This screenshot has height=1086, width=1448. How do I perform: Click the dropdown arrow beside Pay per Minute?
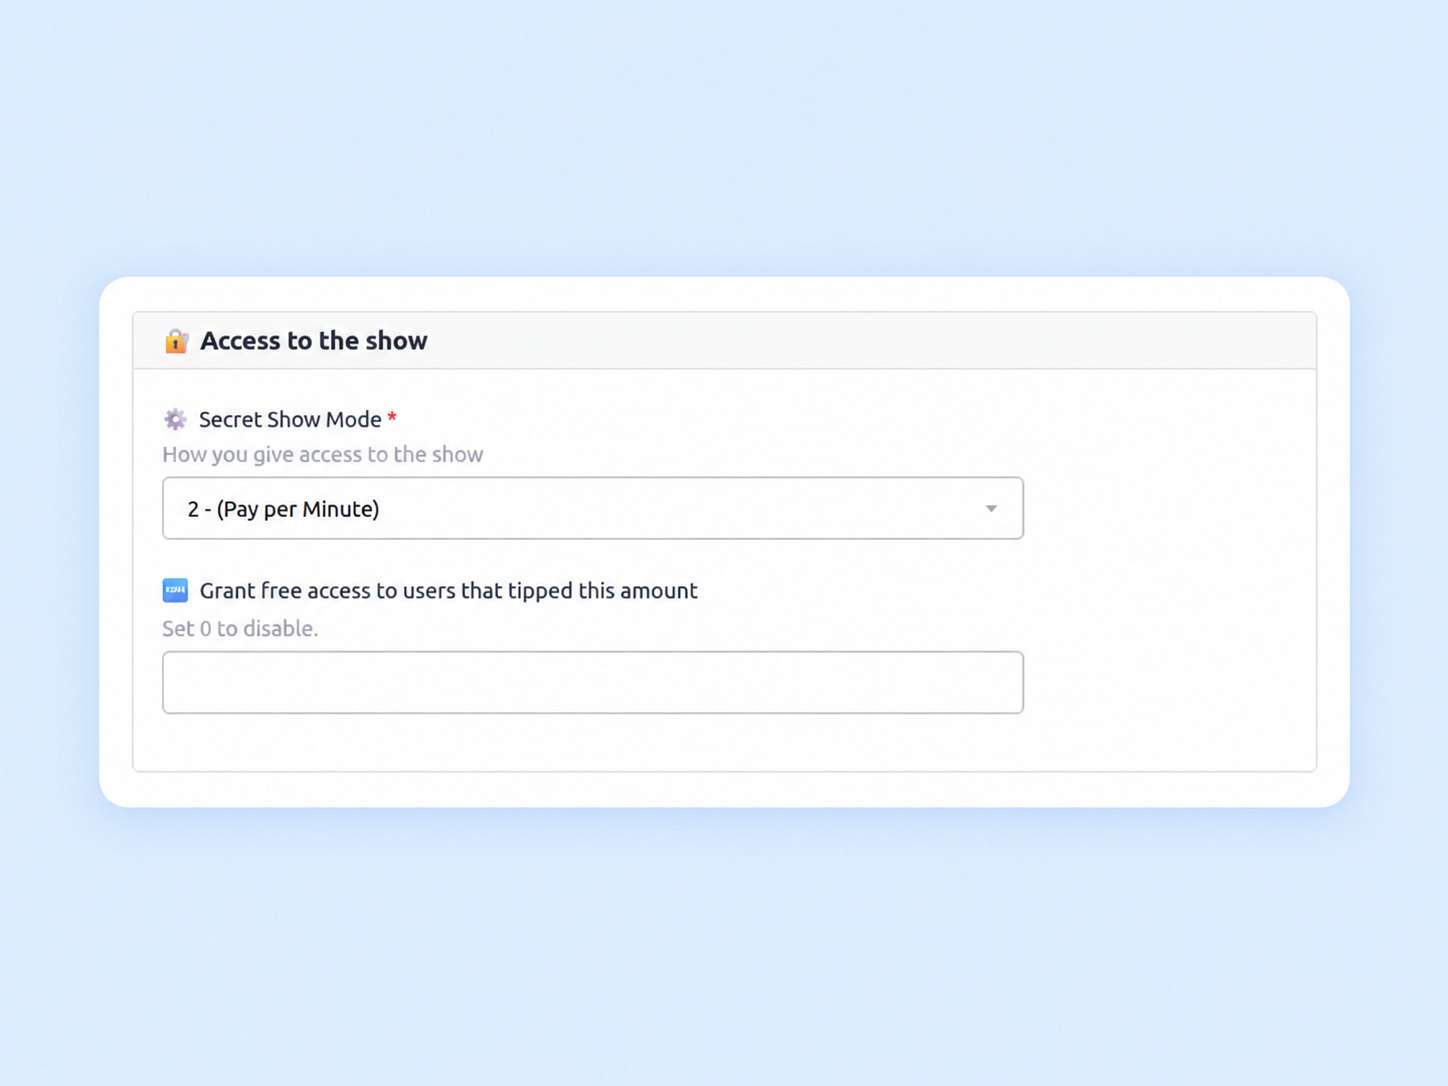click(x=990, y=508)
